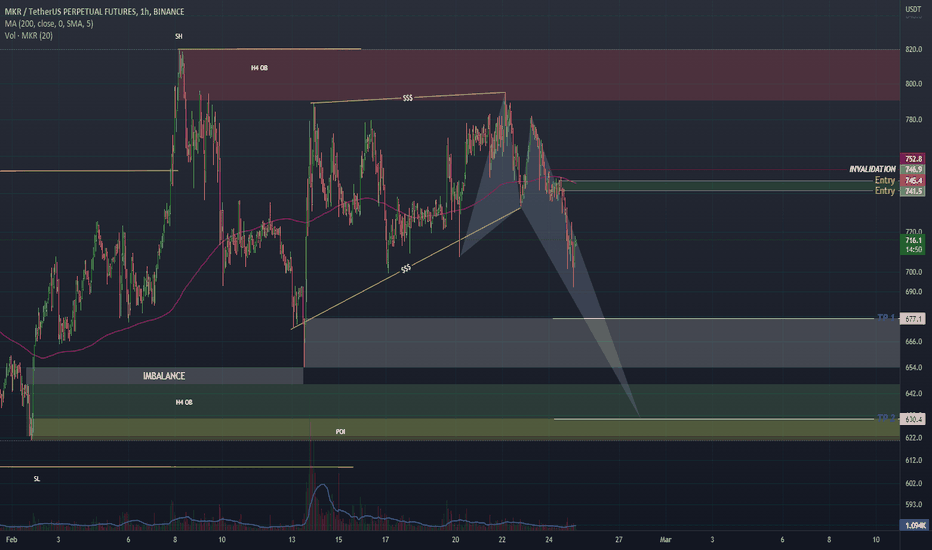Click the 666.0 price axis label

(x=914, y=342)
